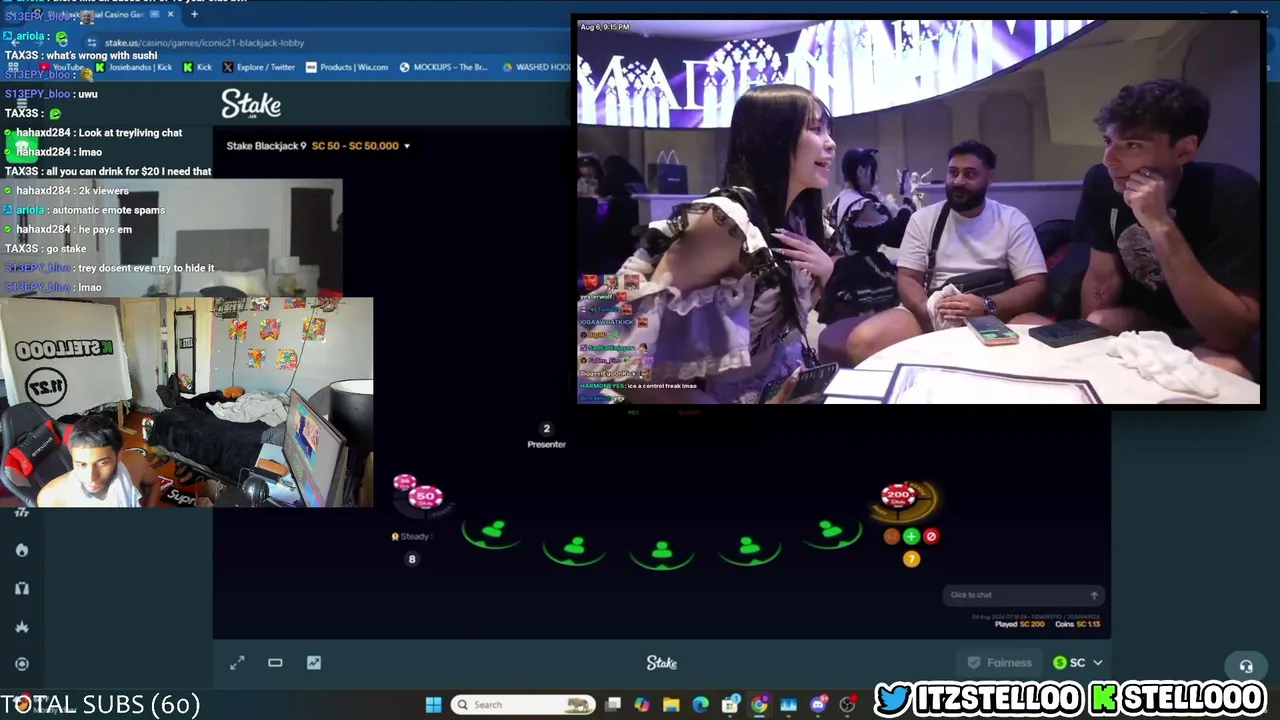
Task: Open the vest-shaped sidebar icon
Action: point(22,588)
